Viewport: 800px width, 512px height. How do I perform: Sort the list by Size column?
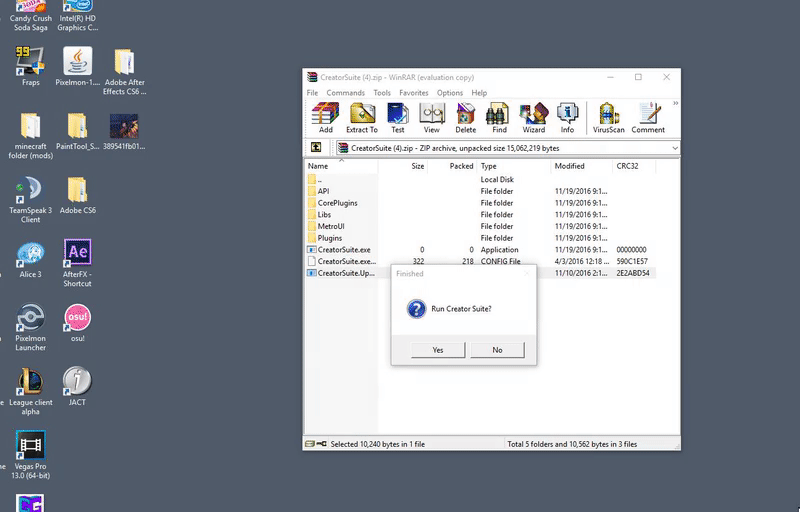403,166
